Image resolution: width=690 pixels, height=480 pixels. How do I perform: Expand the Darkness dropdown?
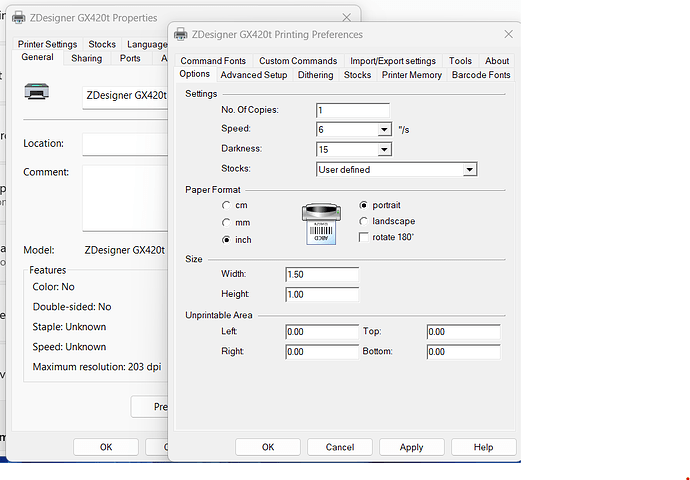click(384, 150)
